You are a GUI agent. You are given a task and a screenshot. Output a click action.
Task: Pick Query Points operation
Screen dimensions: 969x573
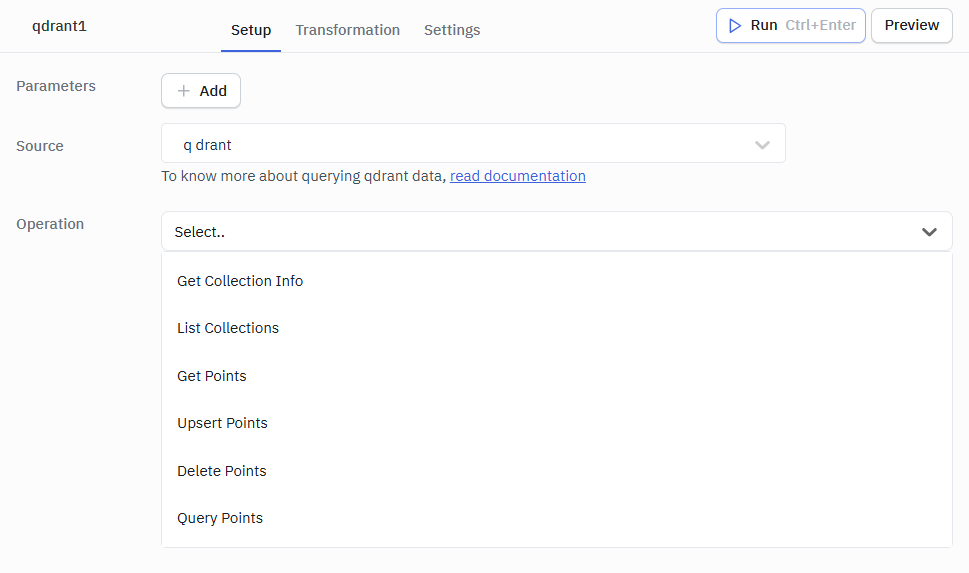pos(556,518)
